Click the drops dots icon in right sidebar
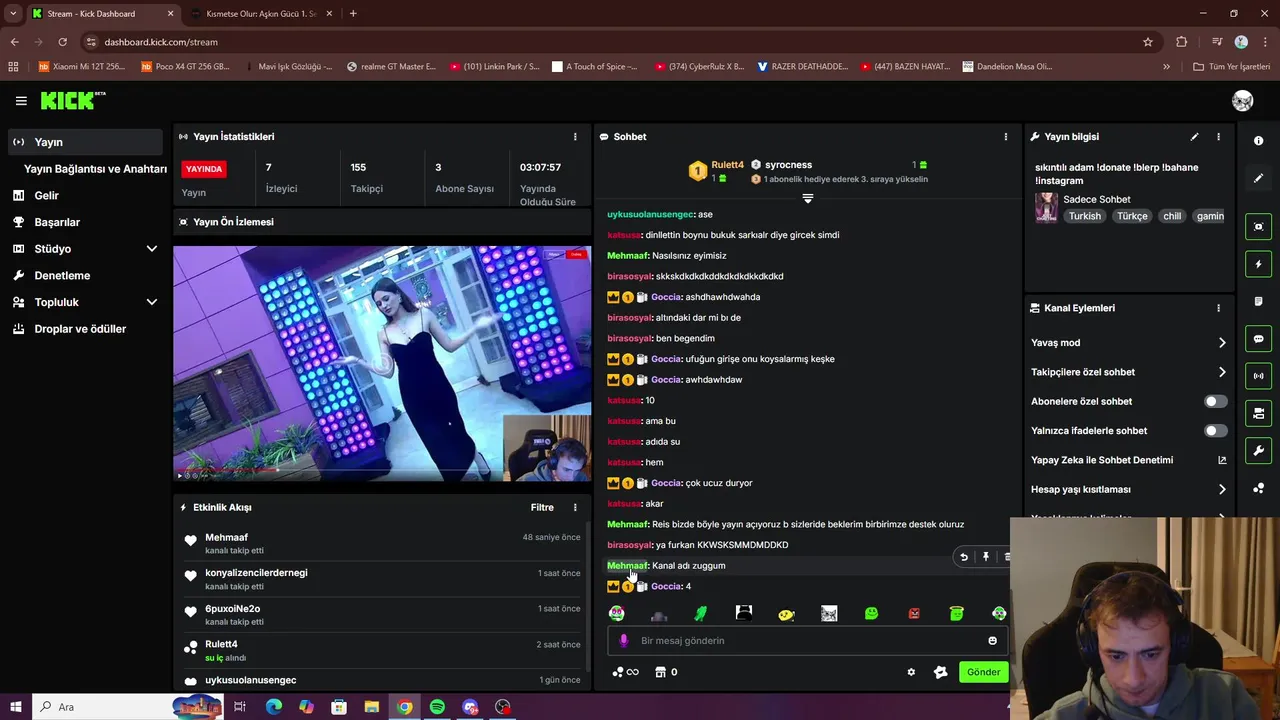 pyautogui.click(x=1259, y=488)
